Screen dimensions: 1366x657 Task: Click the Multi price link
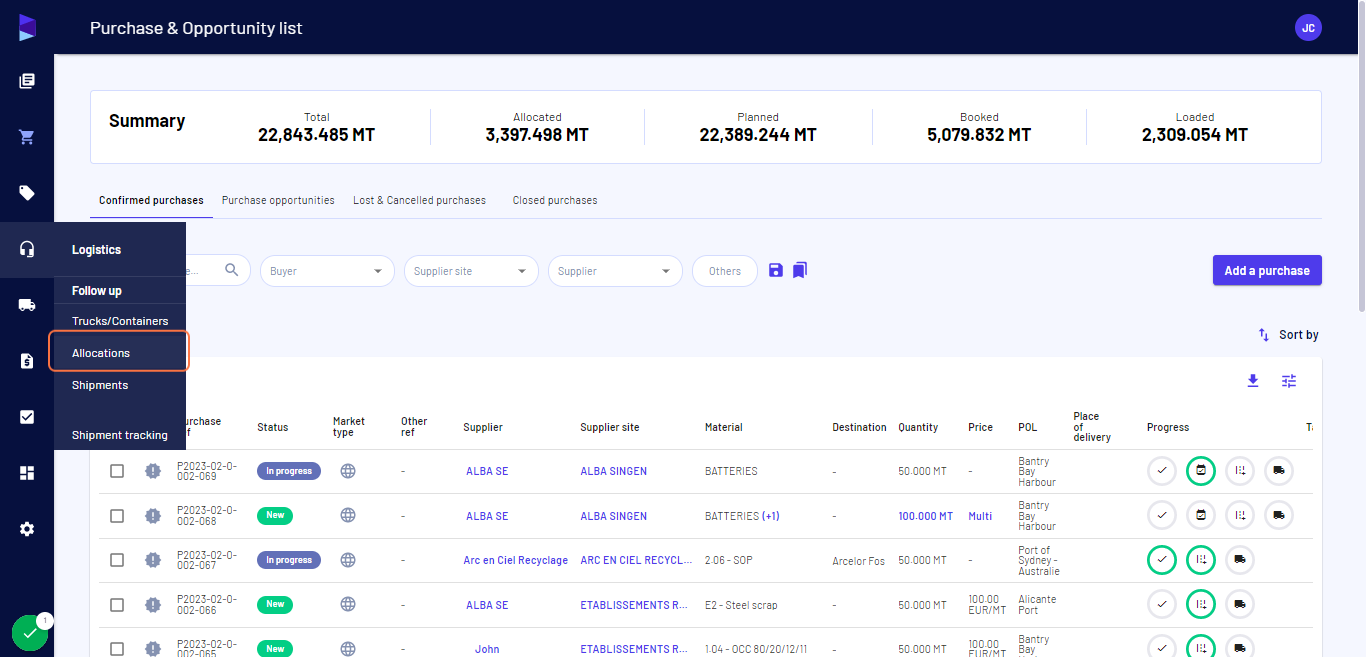coord(980,516)
